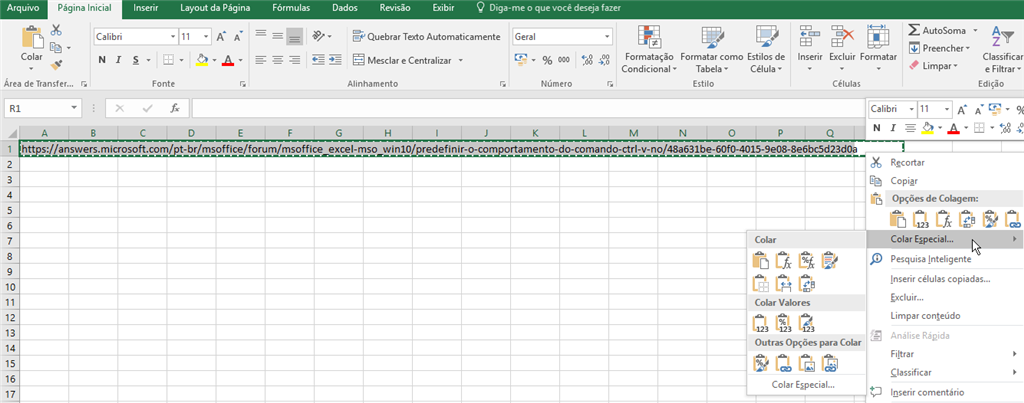
Task: Choose default paste in Opções de Colagem
Action: click(899, 220)
